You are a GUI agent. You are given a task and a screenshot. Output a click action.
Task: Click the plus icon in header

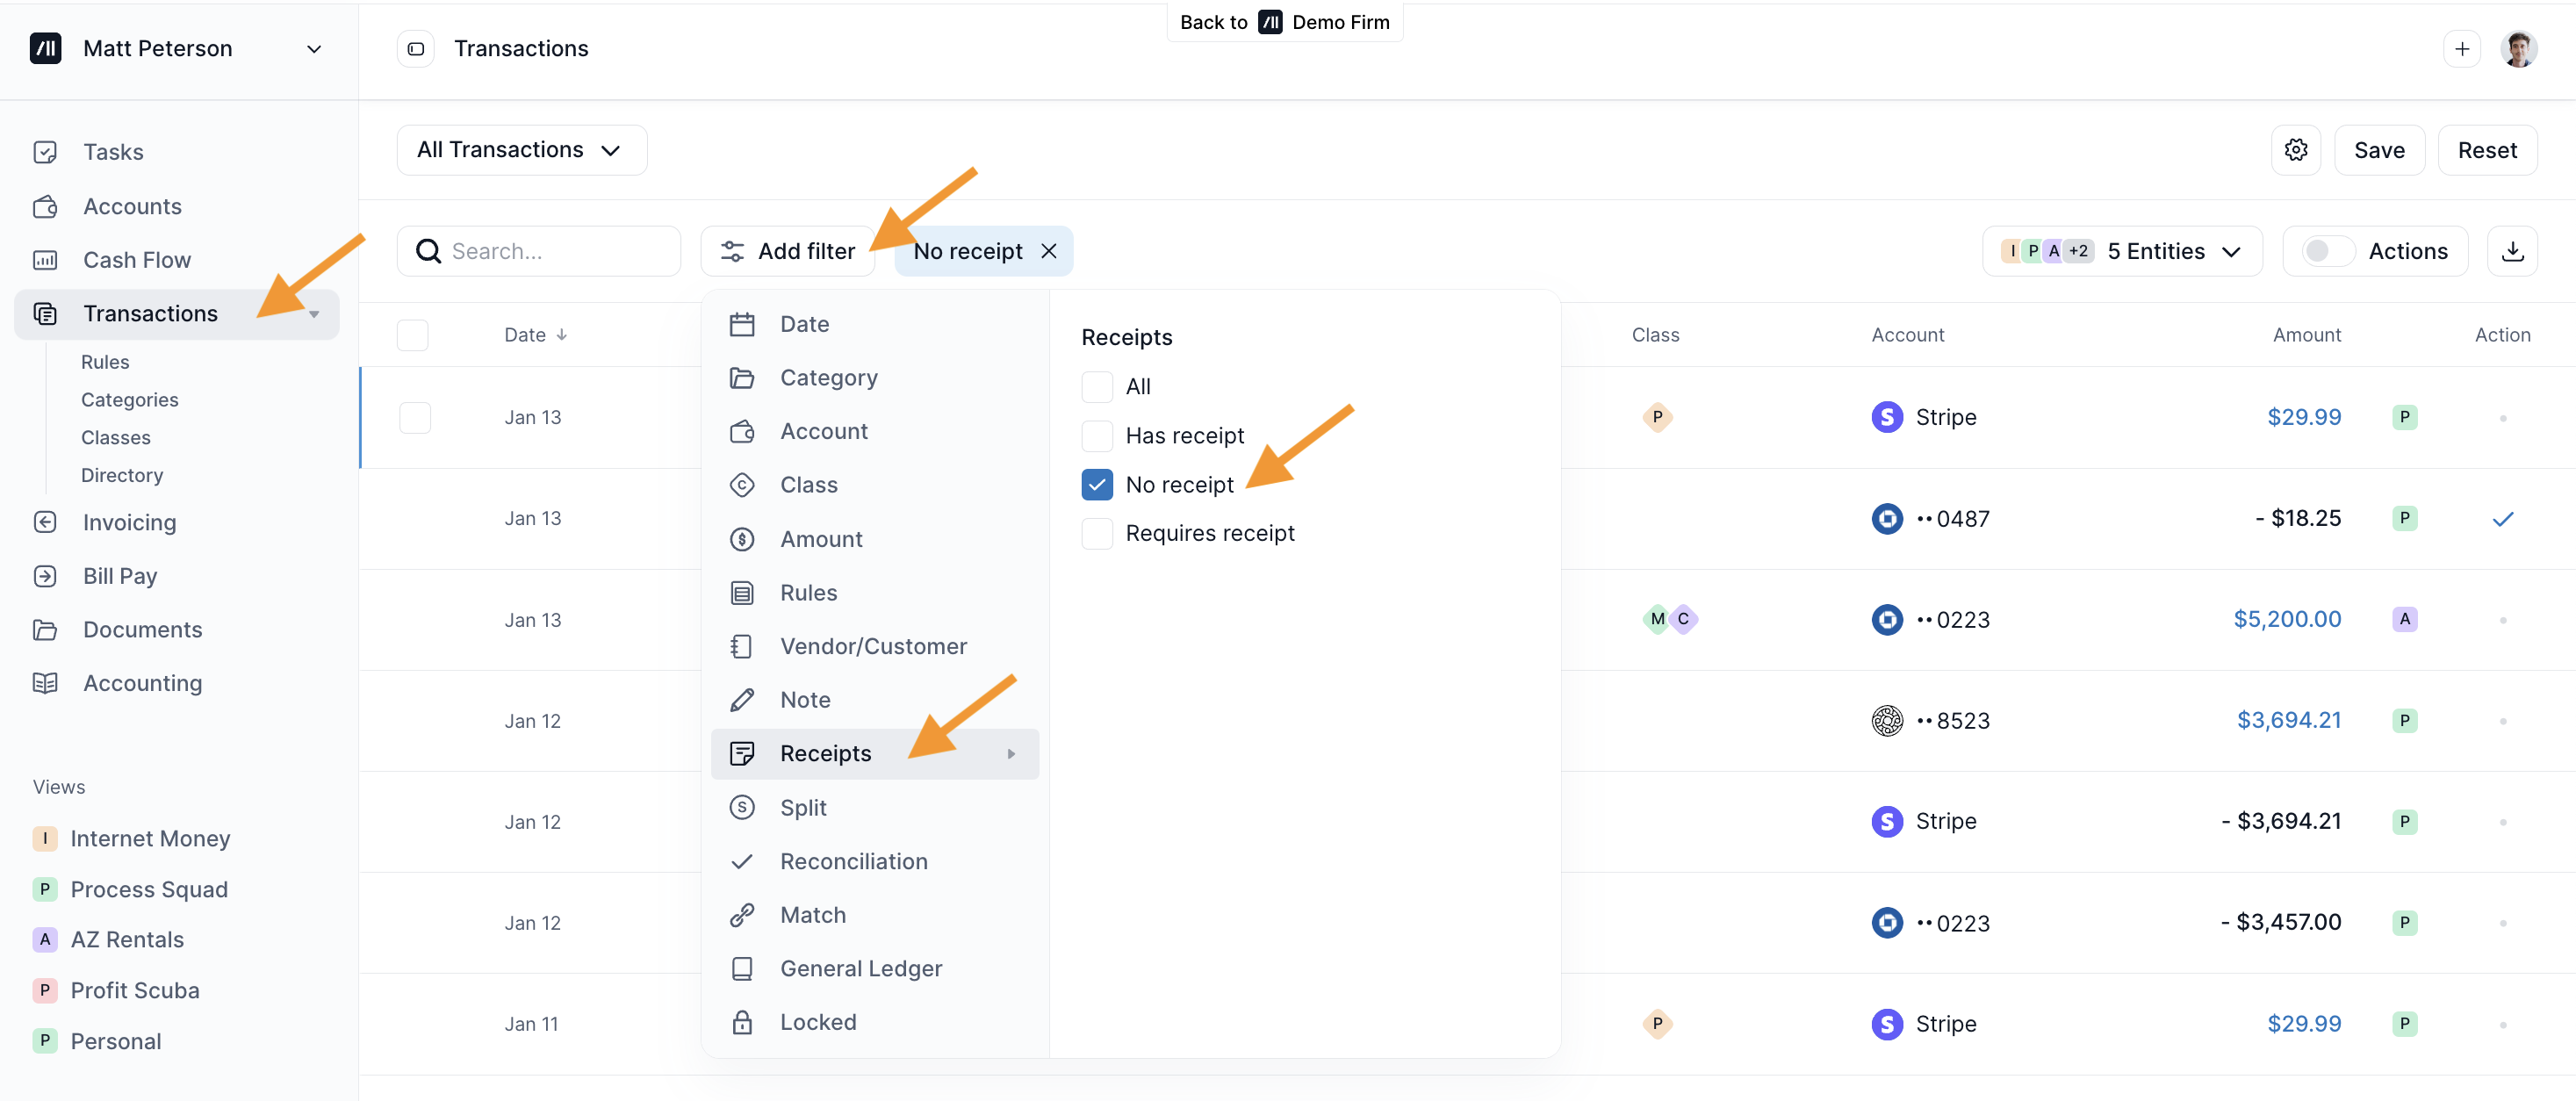(x=2461, y=48)
